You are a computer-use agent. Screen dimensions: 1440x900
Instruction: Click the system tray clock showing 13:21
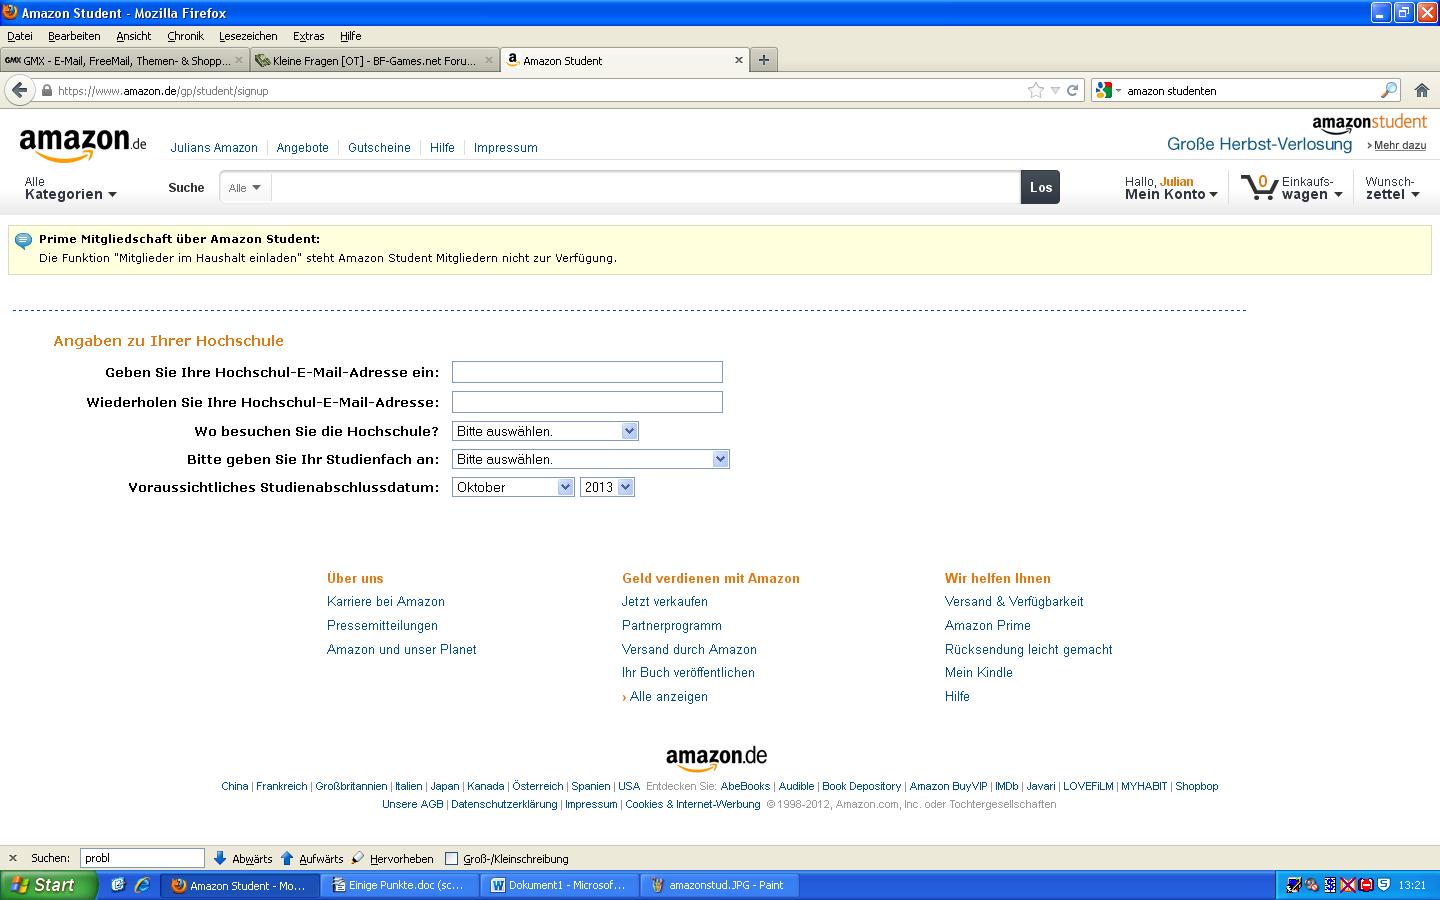tap(1412, 885)
